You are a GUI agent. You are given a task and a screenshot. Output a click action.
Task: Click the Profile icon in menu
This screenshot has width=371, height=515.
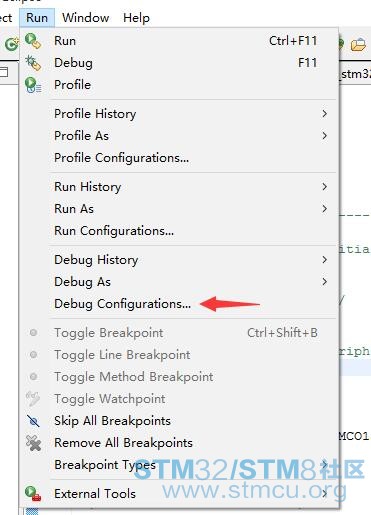(33, 85)
